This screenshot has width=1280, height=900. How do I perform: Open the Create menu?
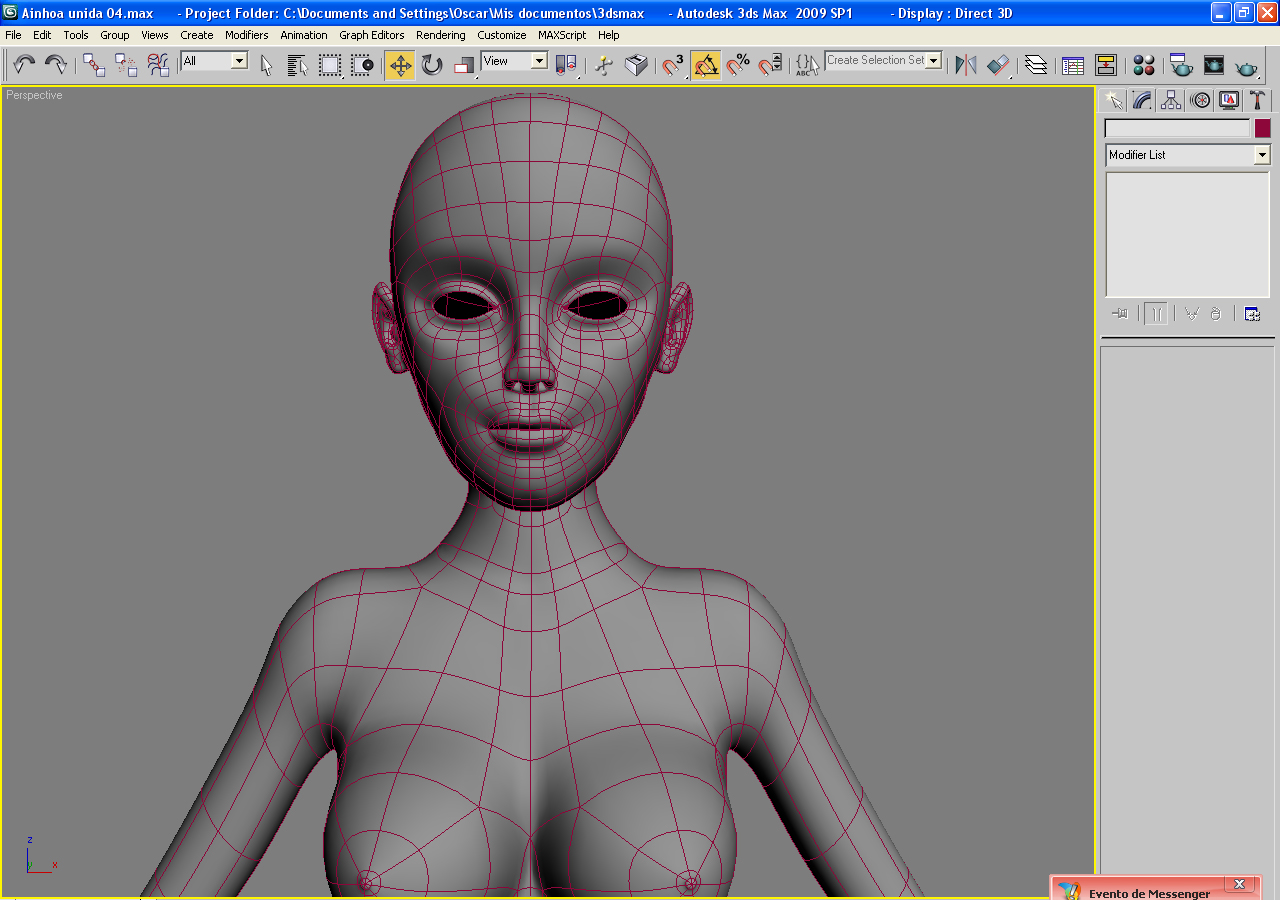tap(197, 35)
